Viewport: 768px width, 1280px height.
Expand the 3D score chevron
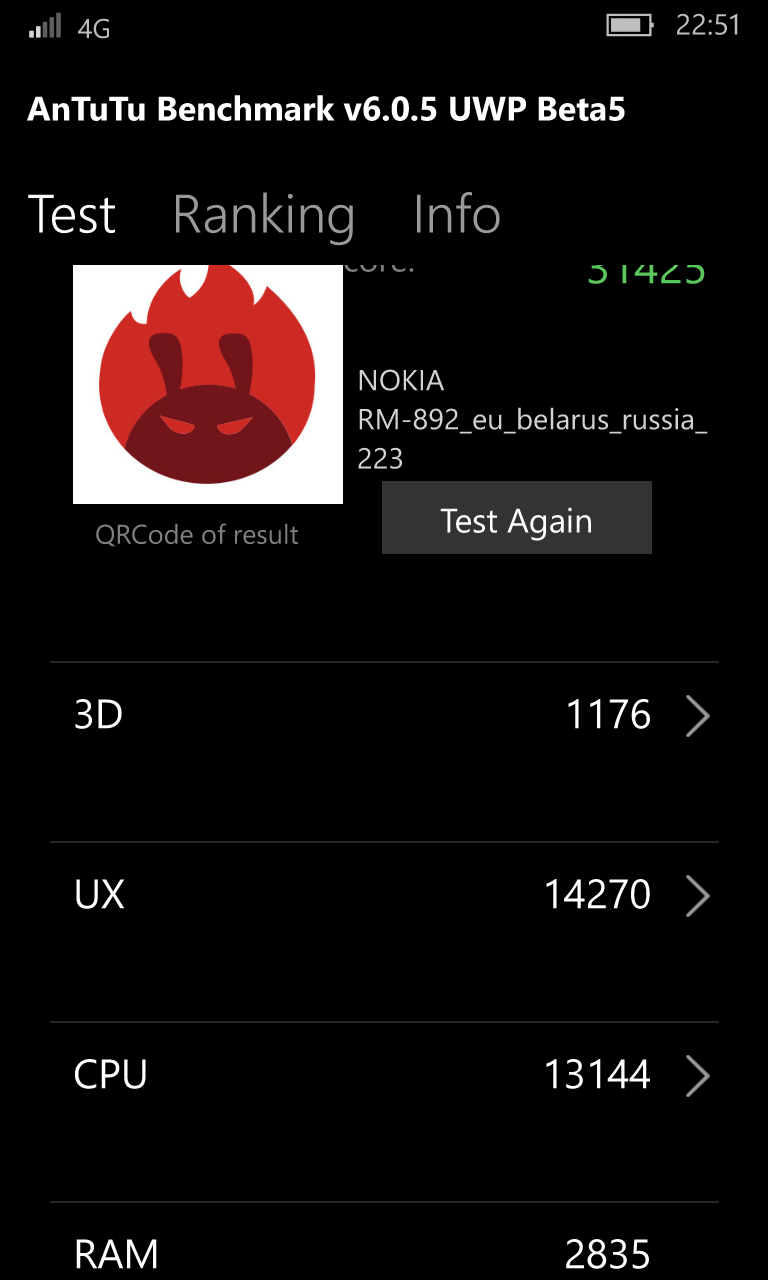click(x=697, y=716)
